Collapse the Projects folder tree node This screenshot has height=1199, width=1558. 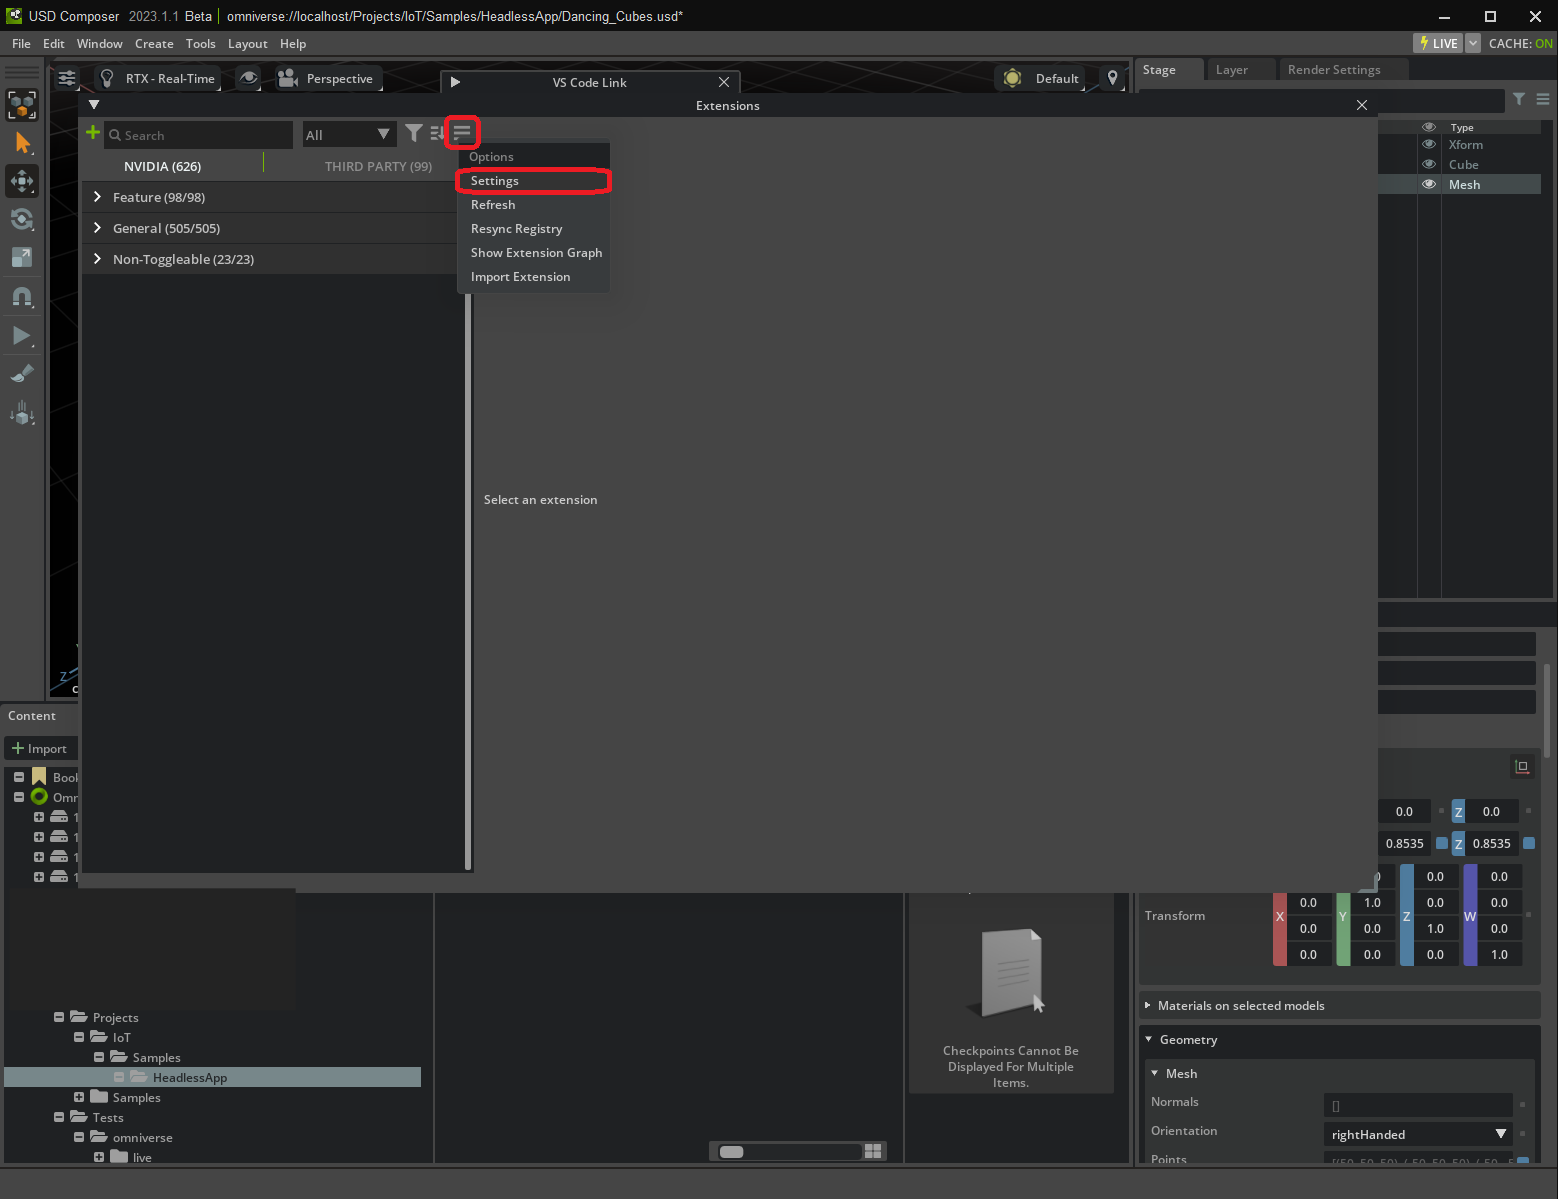click(x=59, y=1017)
